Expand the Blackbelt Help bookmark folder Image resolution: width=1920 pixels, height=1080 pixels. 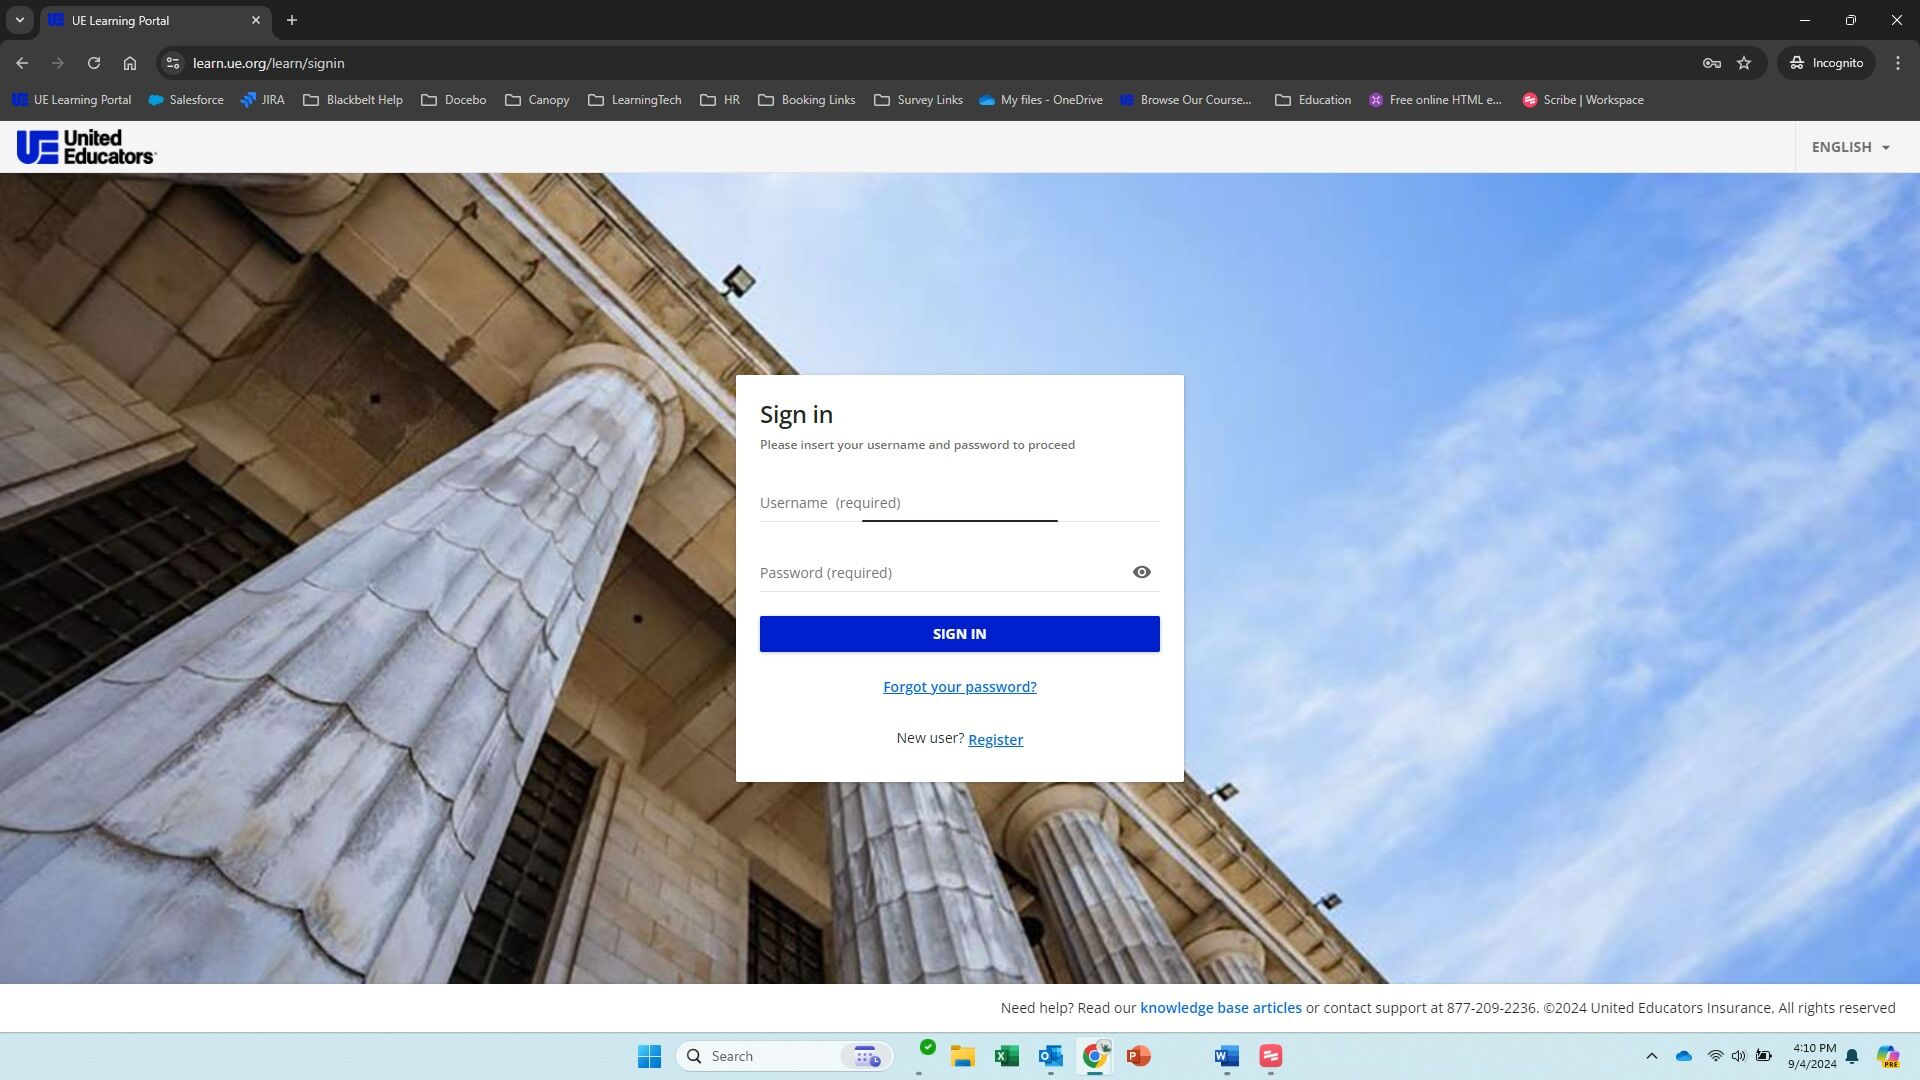(x=353, y=100)
